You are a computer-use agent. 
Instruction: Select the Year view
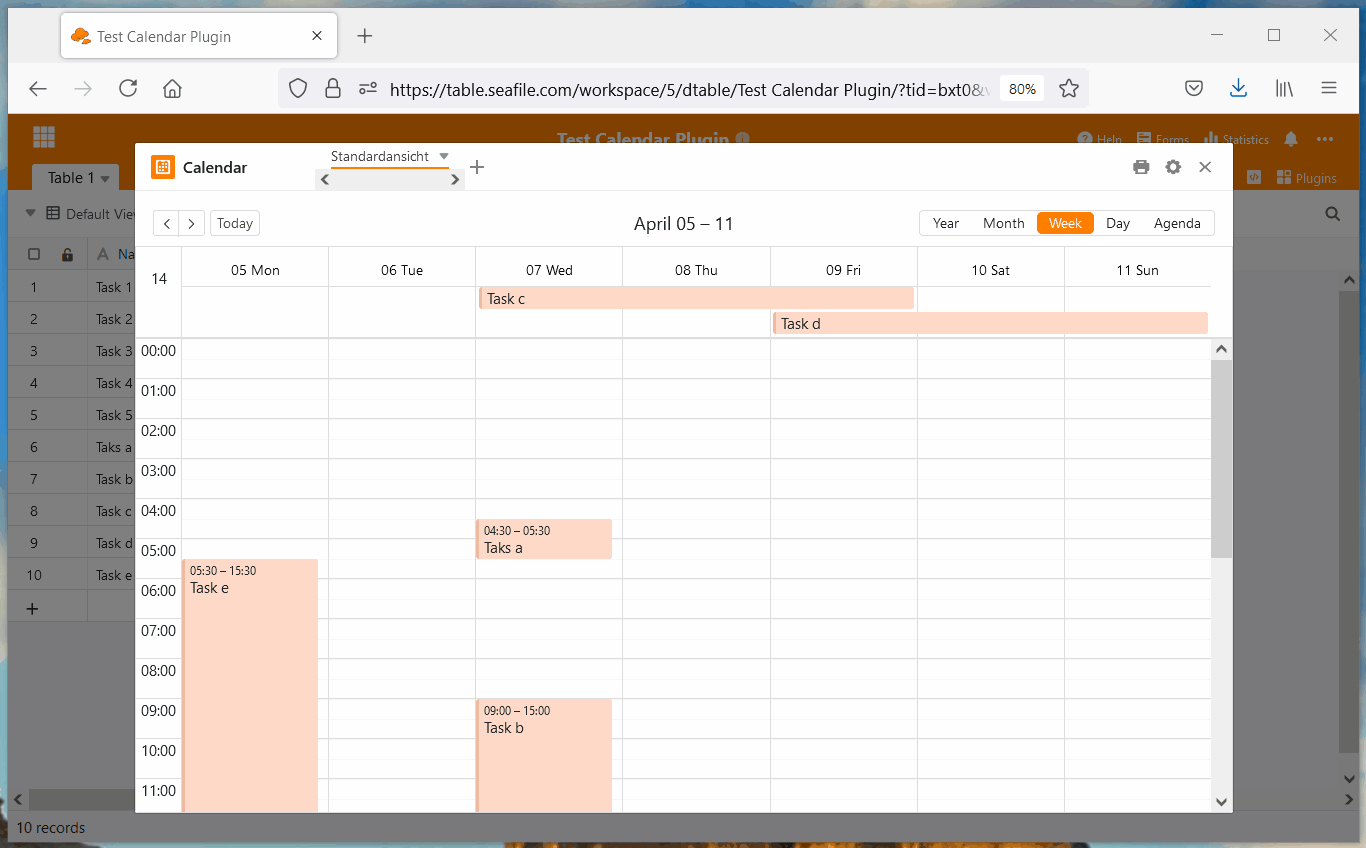pos(946,223)
